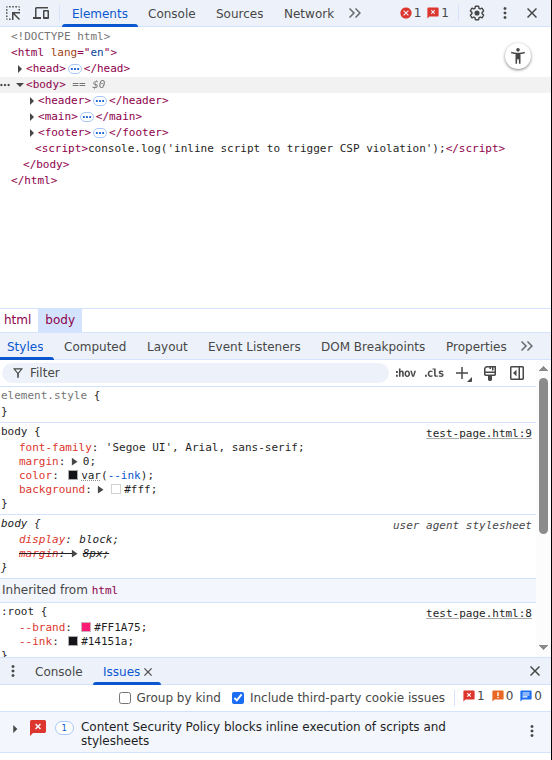Click the red page errors counter in Issues bar

point(473,696)
